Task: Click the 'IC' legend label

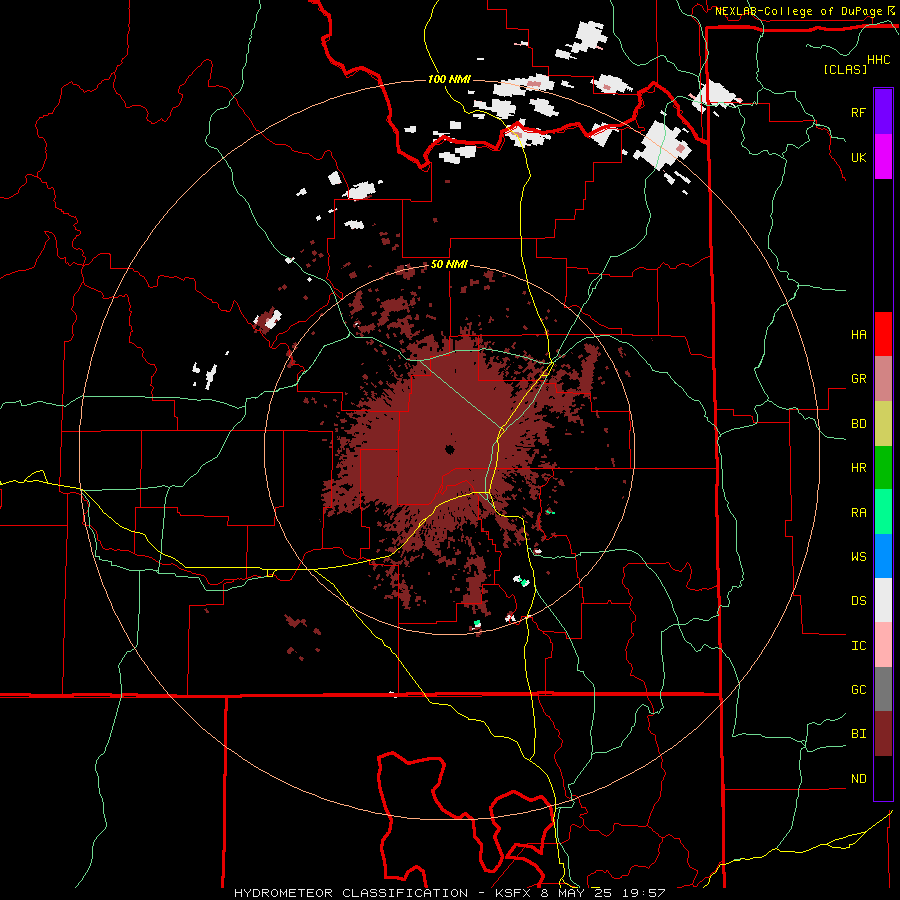Action: coord(858,645)
